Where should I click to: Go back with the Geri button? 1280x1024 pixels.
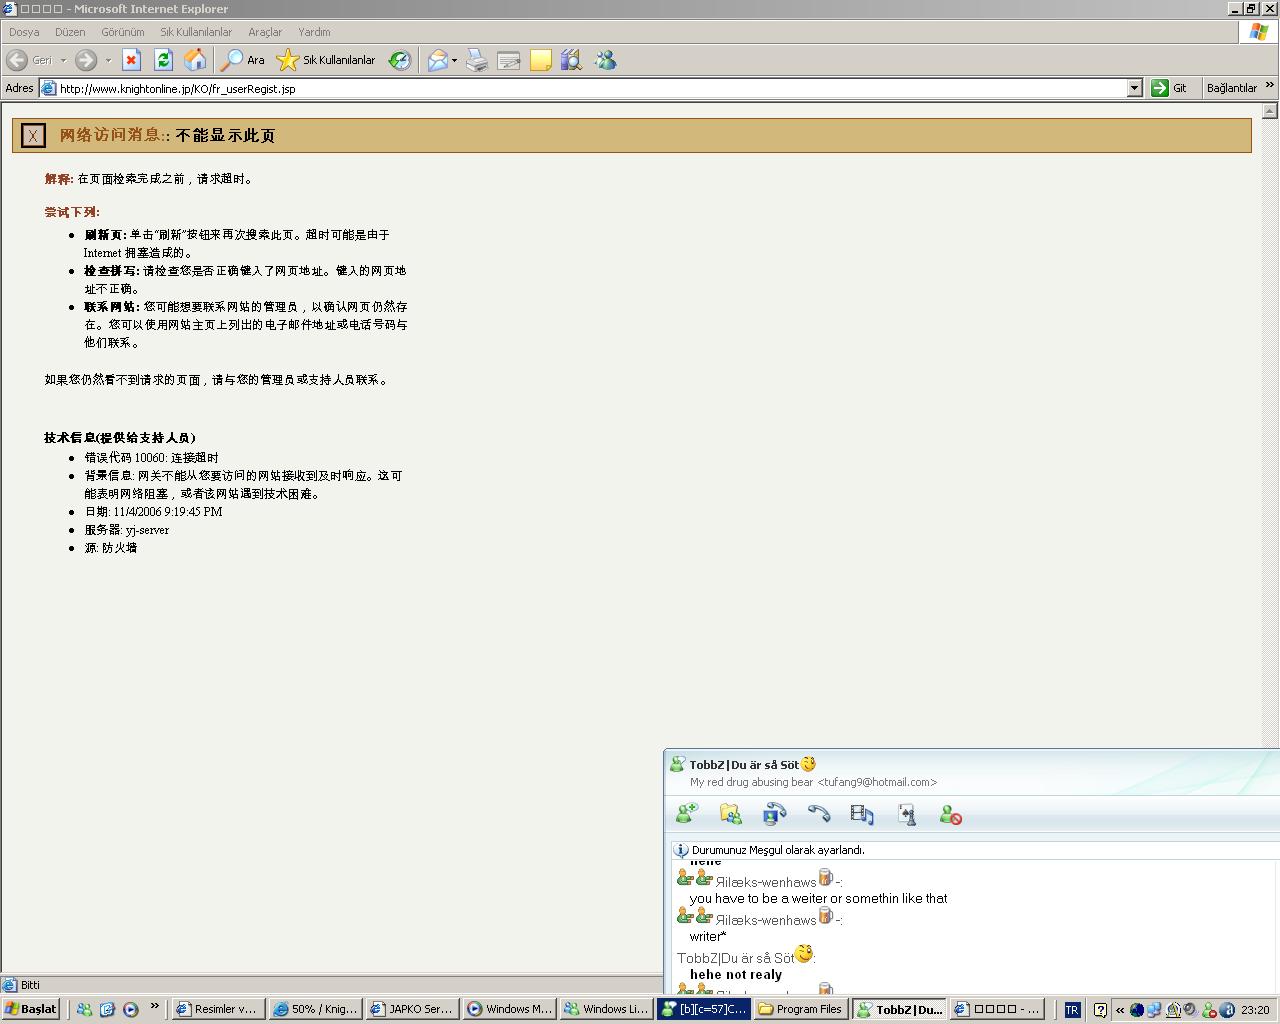[x=30, y=60]
